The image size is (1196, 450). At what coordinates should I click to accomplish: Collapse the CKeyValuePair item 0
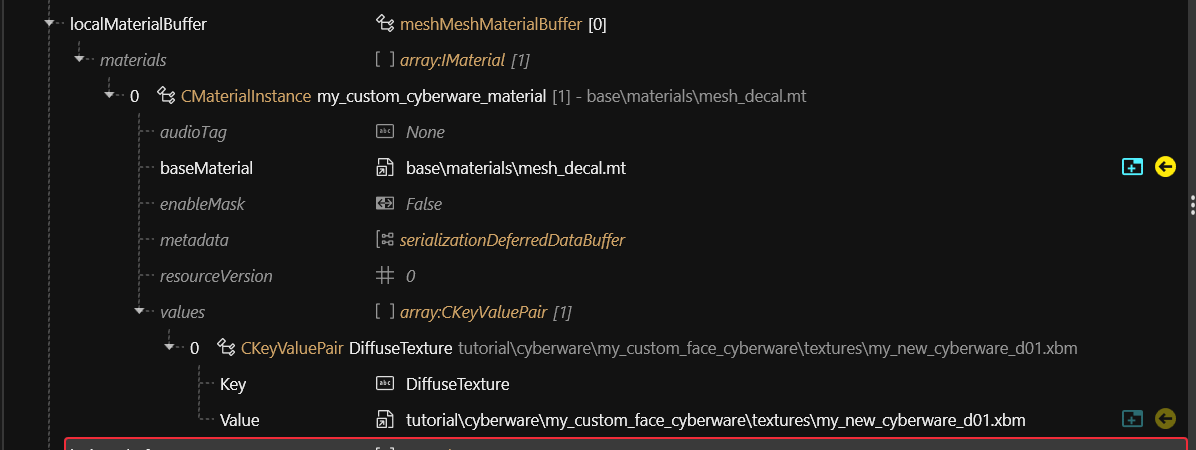170,348
